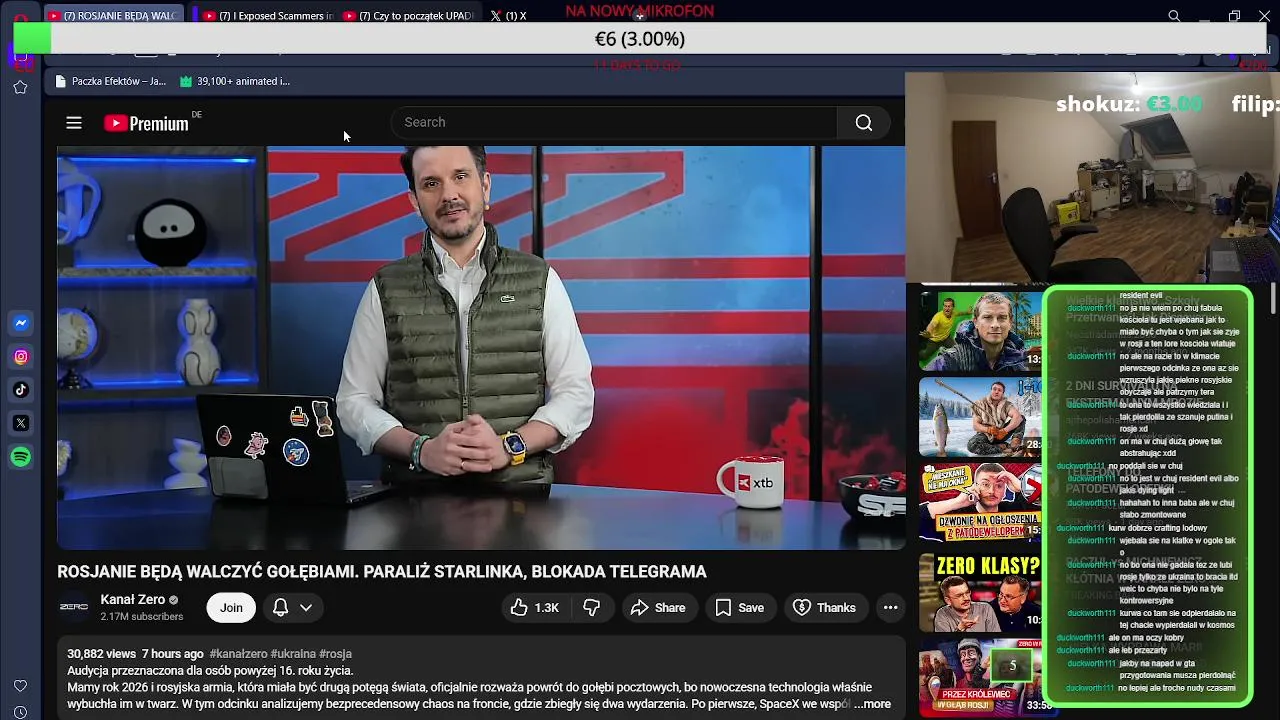Dislike the video with the thumbs-down button
The width and height of the screenshot is (1280, 720).
591,607
